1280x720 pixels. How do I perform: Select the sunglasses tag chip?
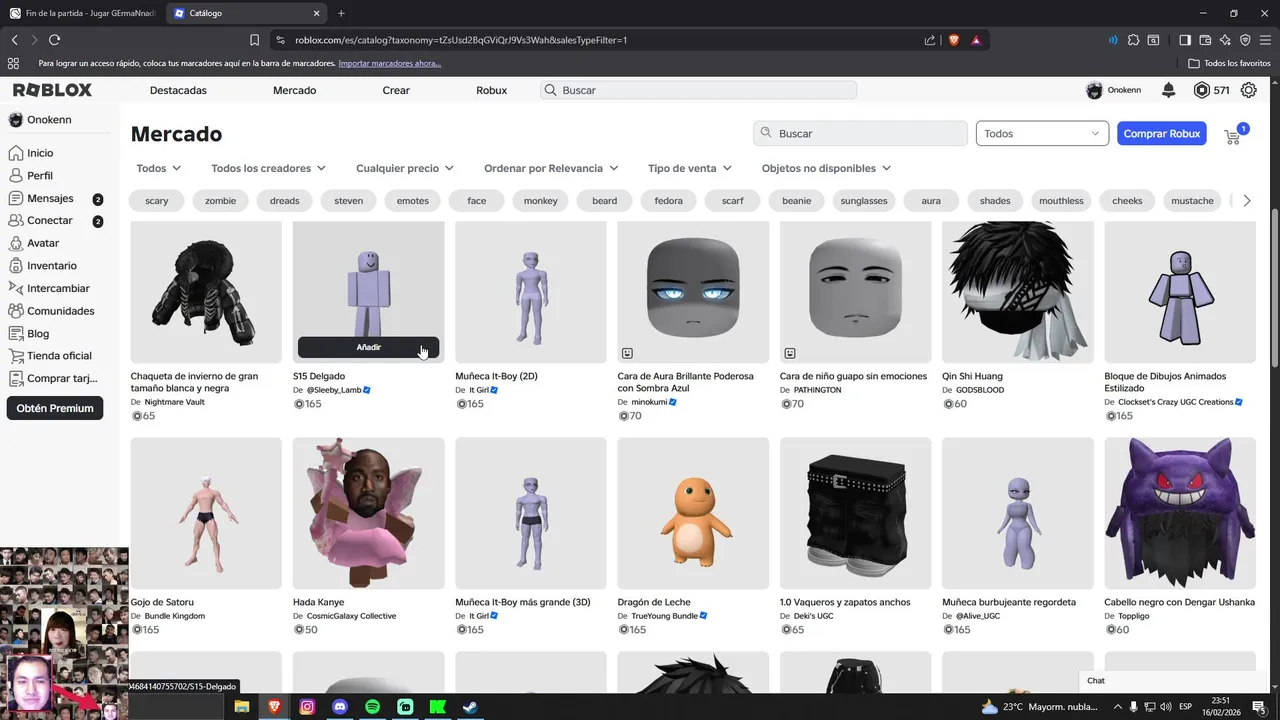pyautogui.click(x=864, y=201)
